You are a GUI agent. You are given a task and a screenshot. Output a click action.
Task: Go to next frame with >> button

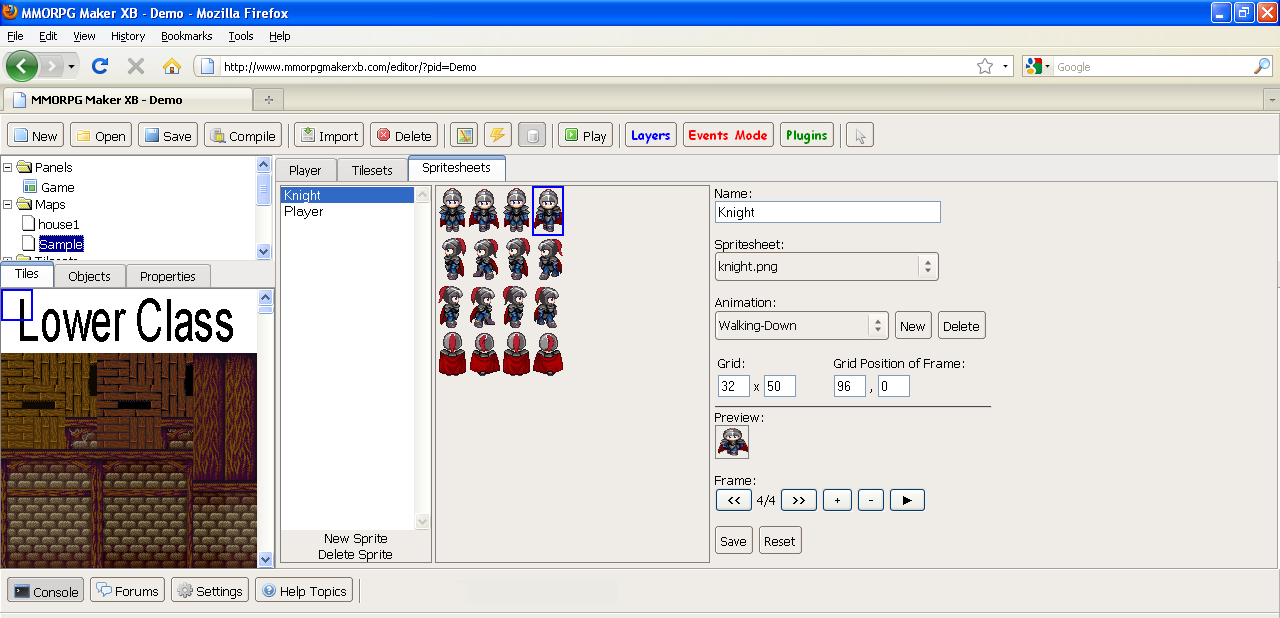point(798,500)
